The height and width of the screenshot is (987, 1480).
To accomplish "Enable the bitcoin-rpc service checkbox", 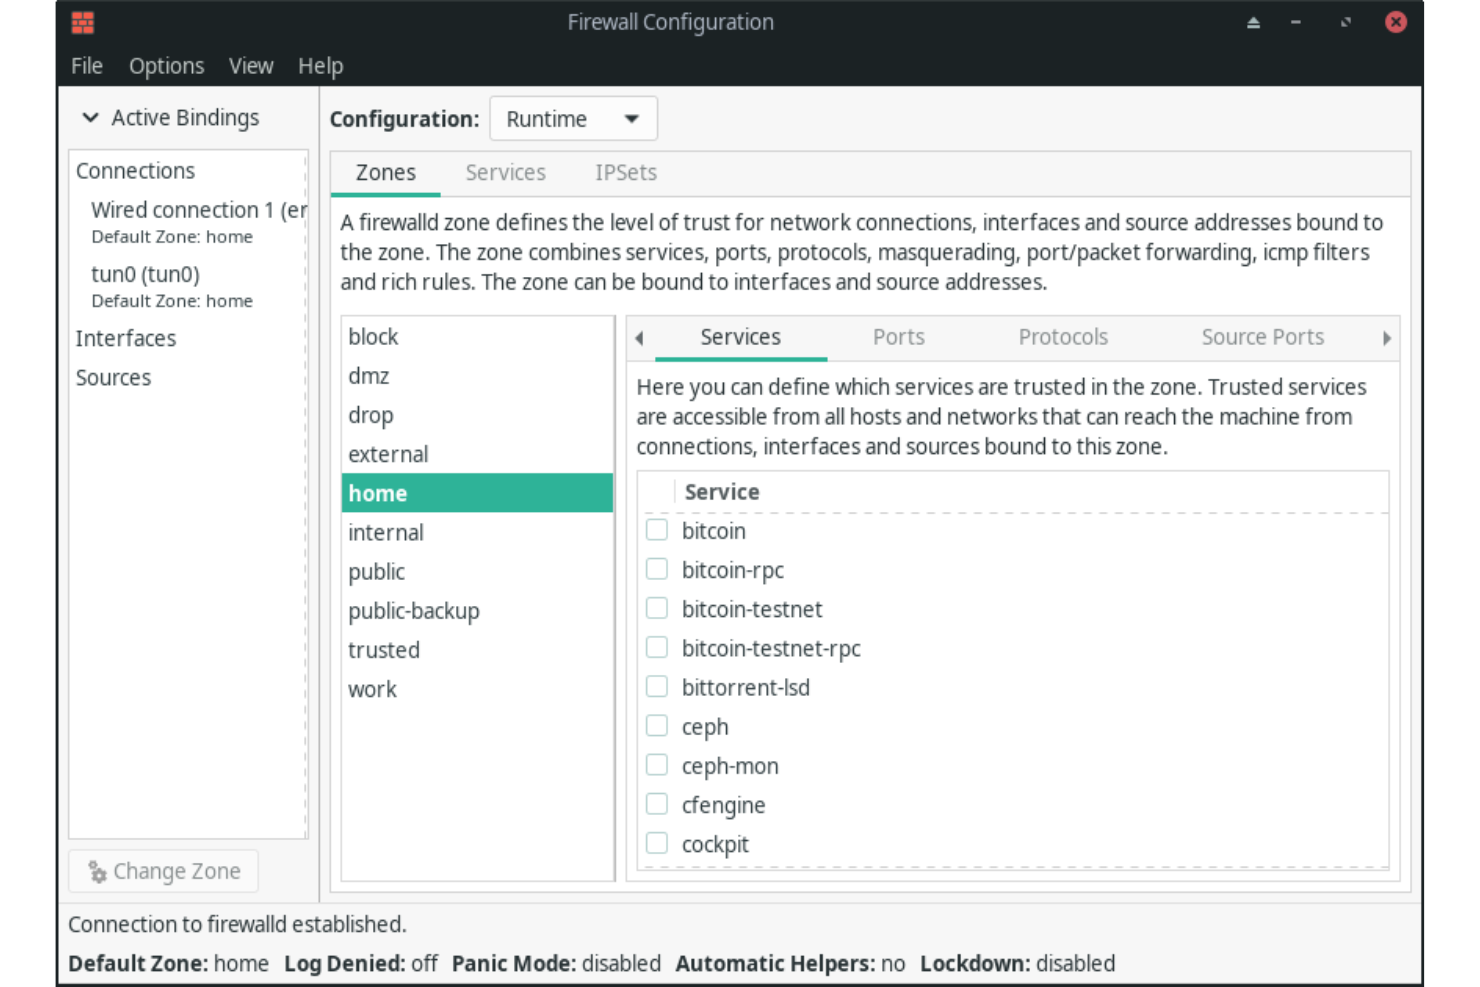I will point(657,569).
